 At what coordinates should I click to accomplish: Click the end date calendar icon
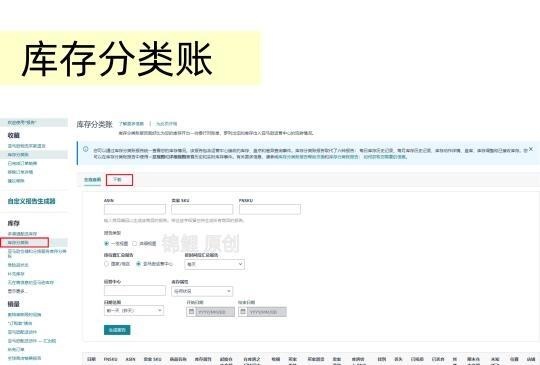pyautogui.click(x=243, y=312)
